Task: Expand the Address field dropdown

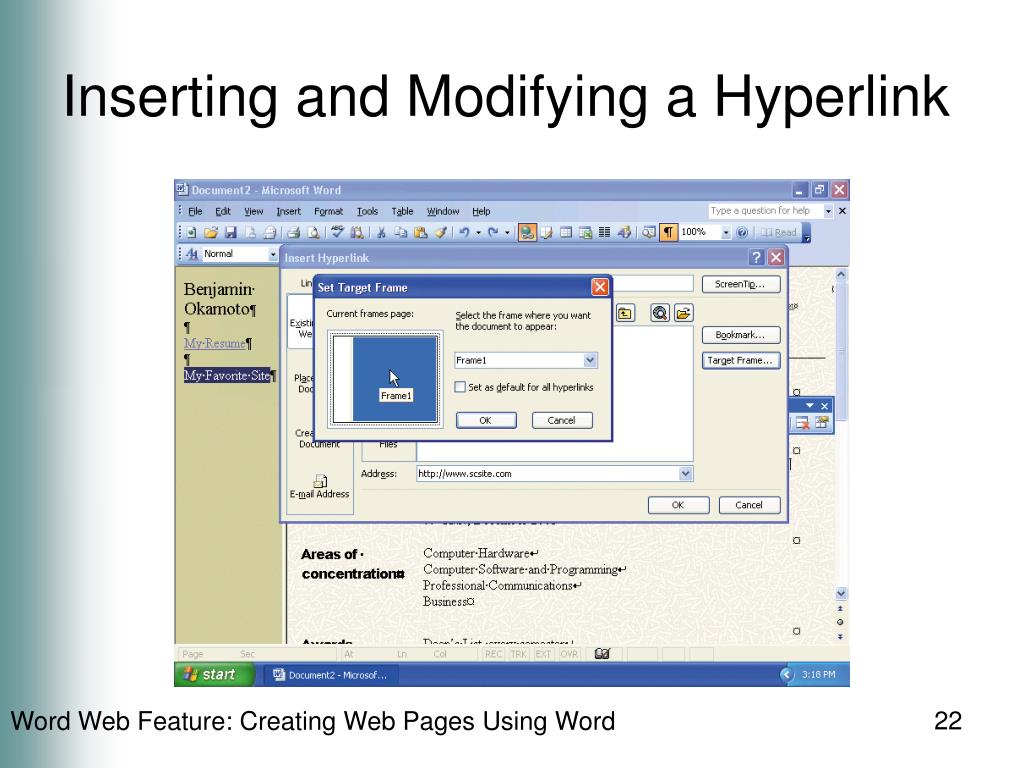Action: 685,473
